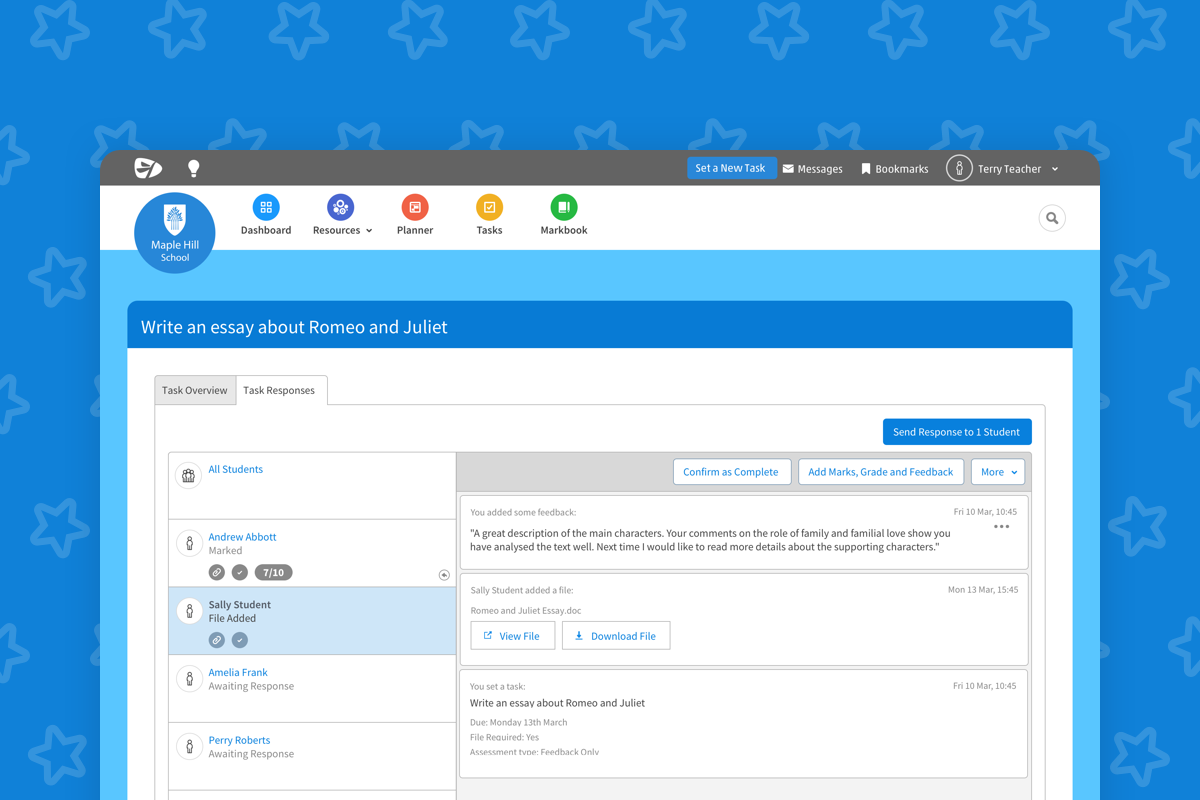1200x800 pixels.
Task: Click the 'Sally Student added a file:' label
Action: pyautogui.click(x=522, y=591)
